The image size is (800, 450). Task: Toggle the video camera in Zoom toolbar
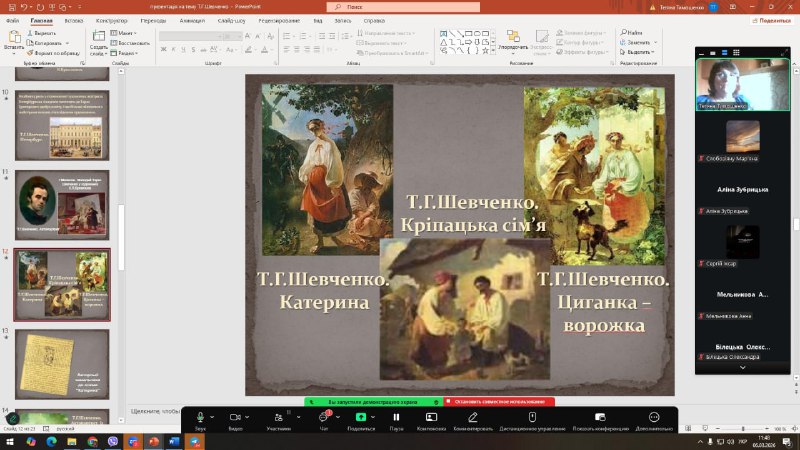point(235,417)
